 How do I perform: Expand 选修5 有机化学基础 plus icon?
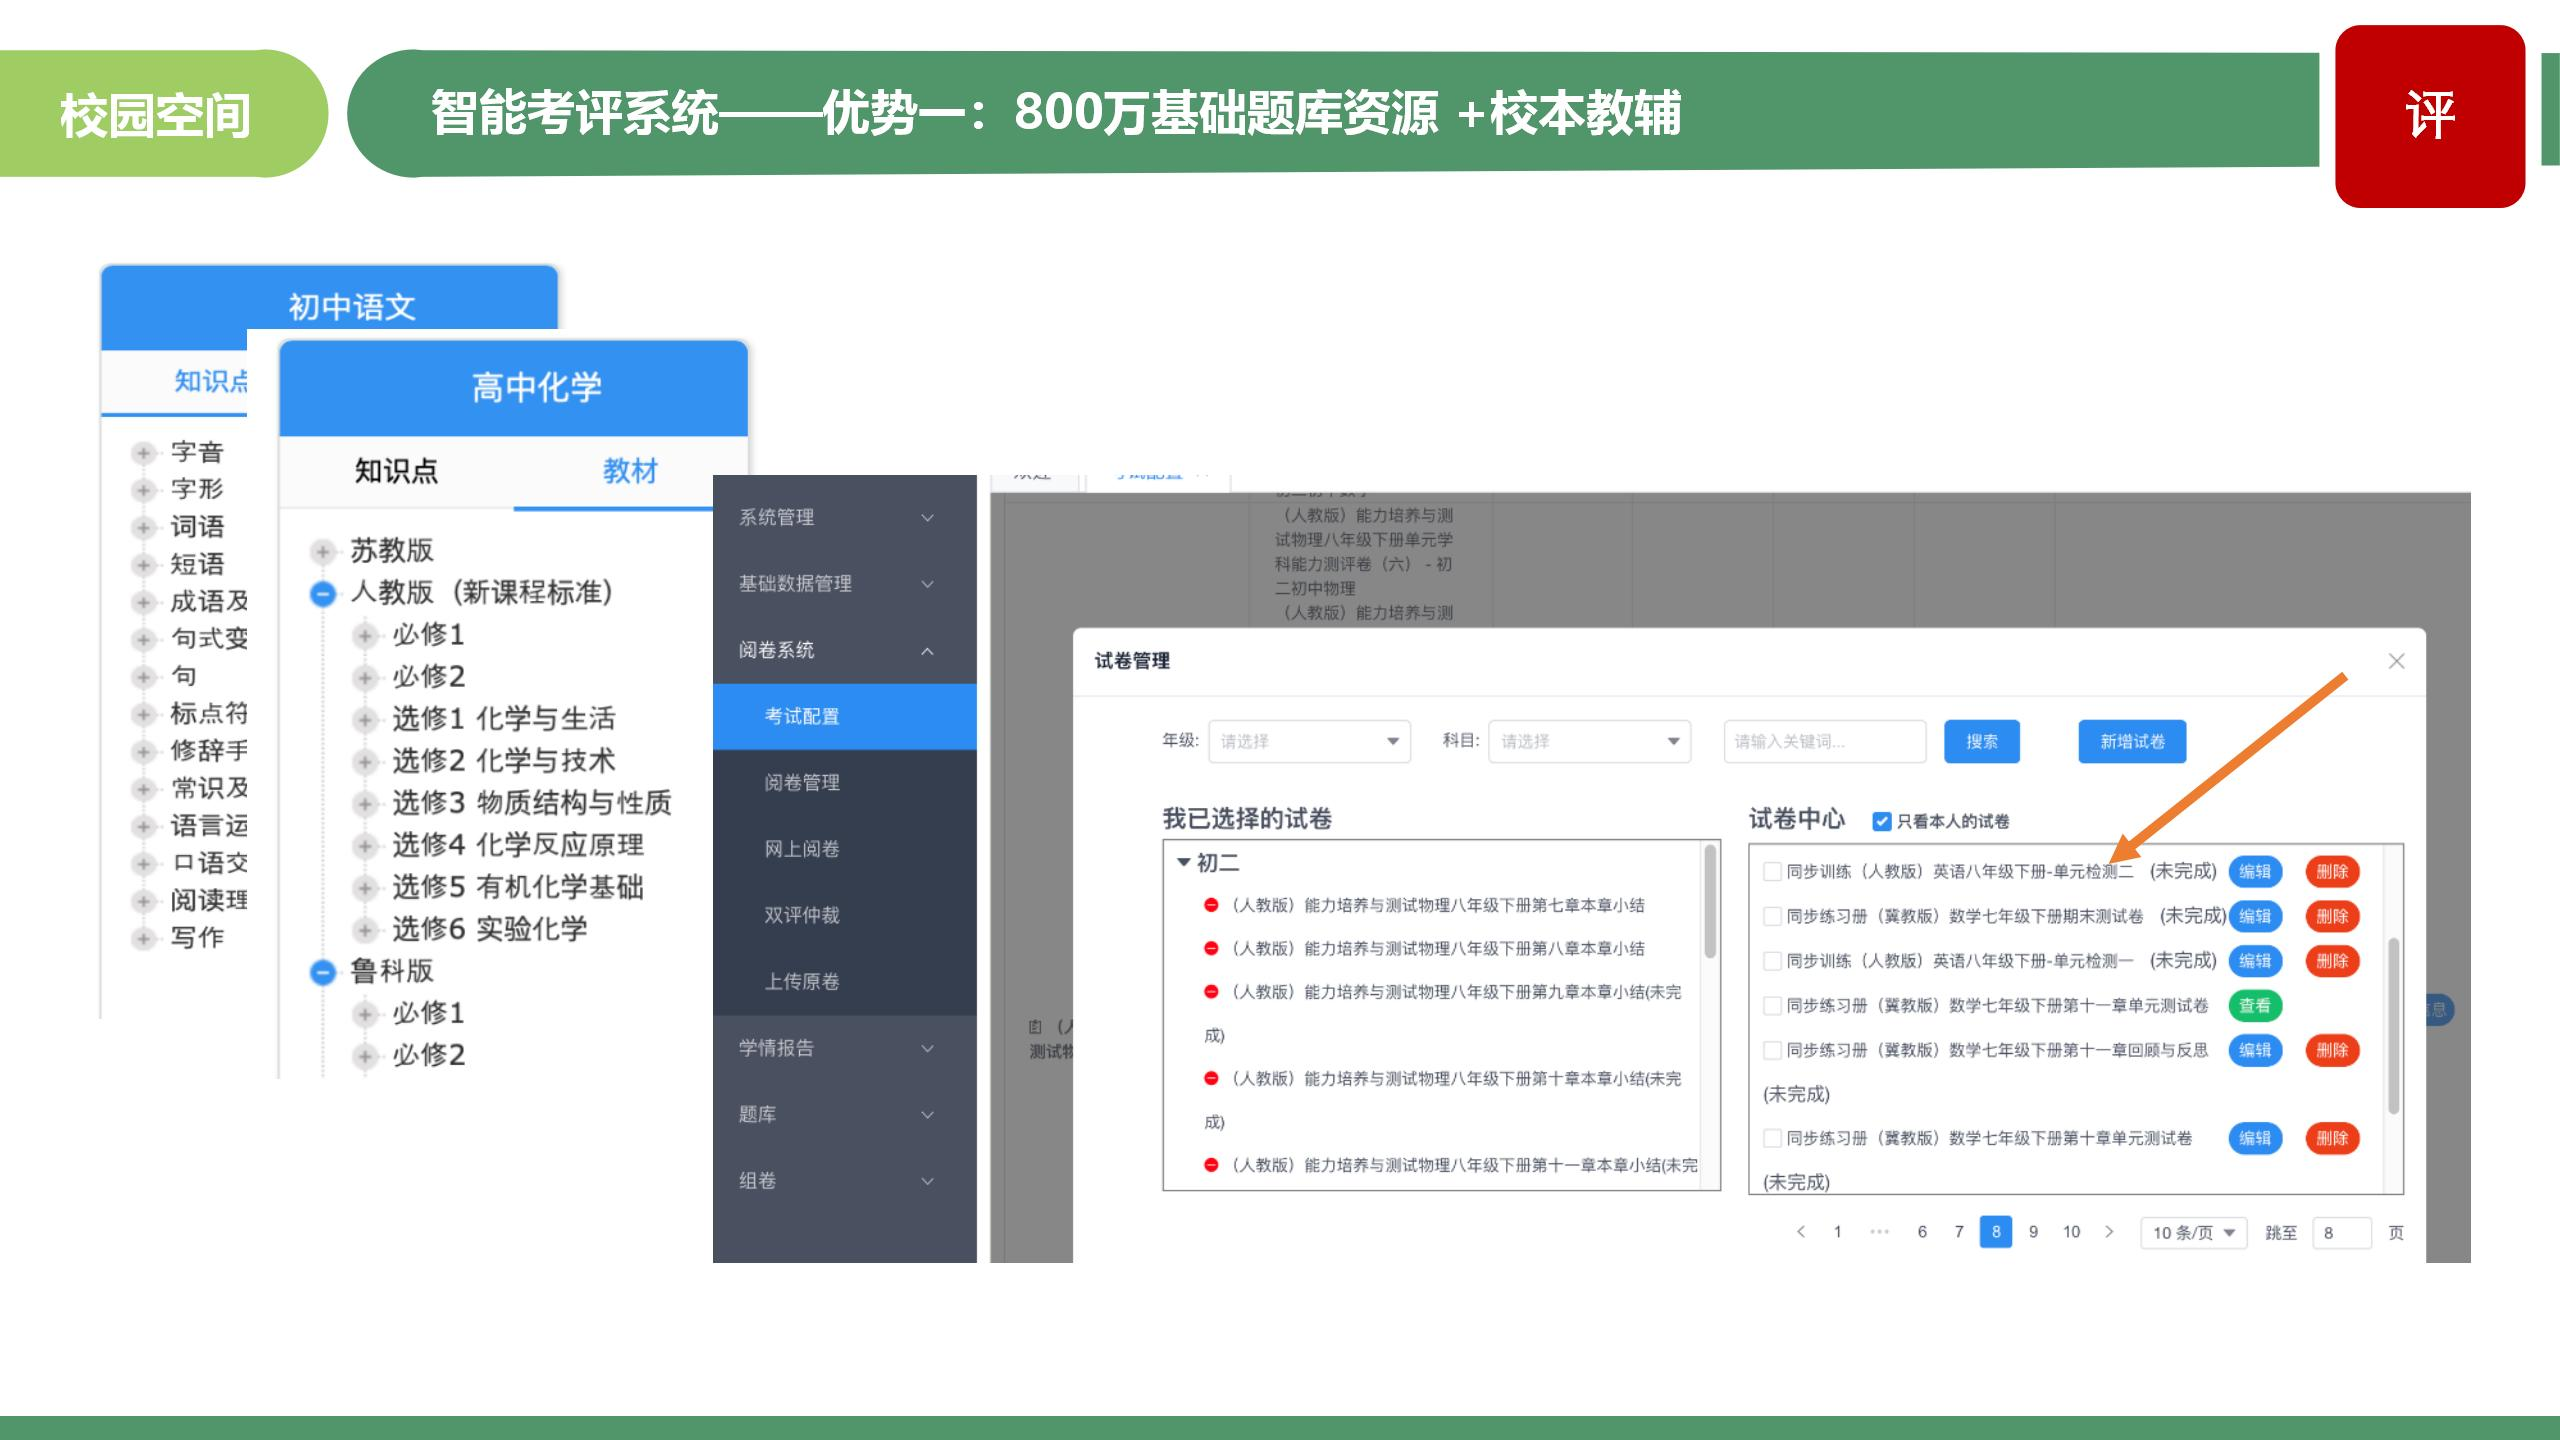365,887
